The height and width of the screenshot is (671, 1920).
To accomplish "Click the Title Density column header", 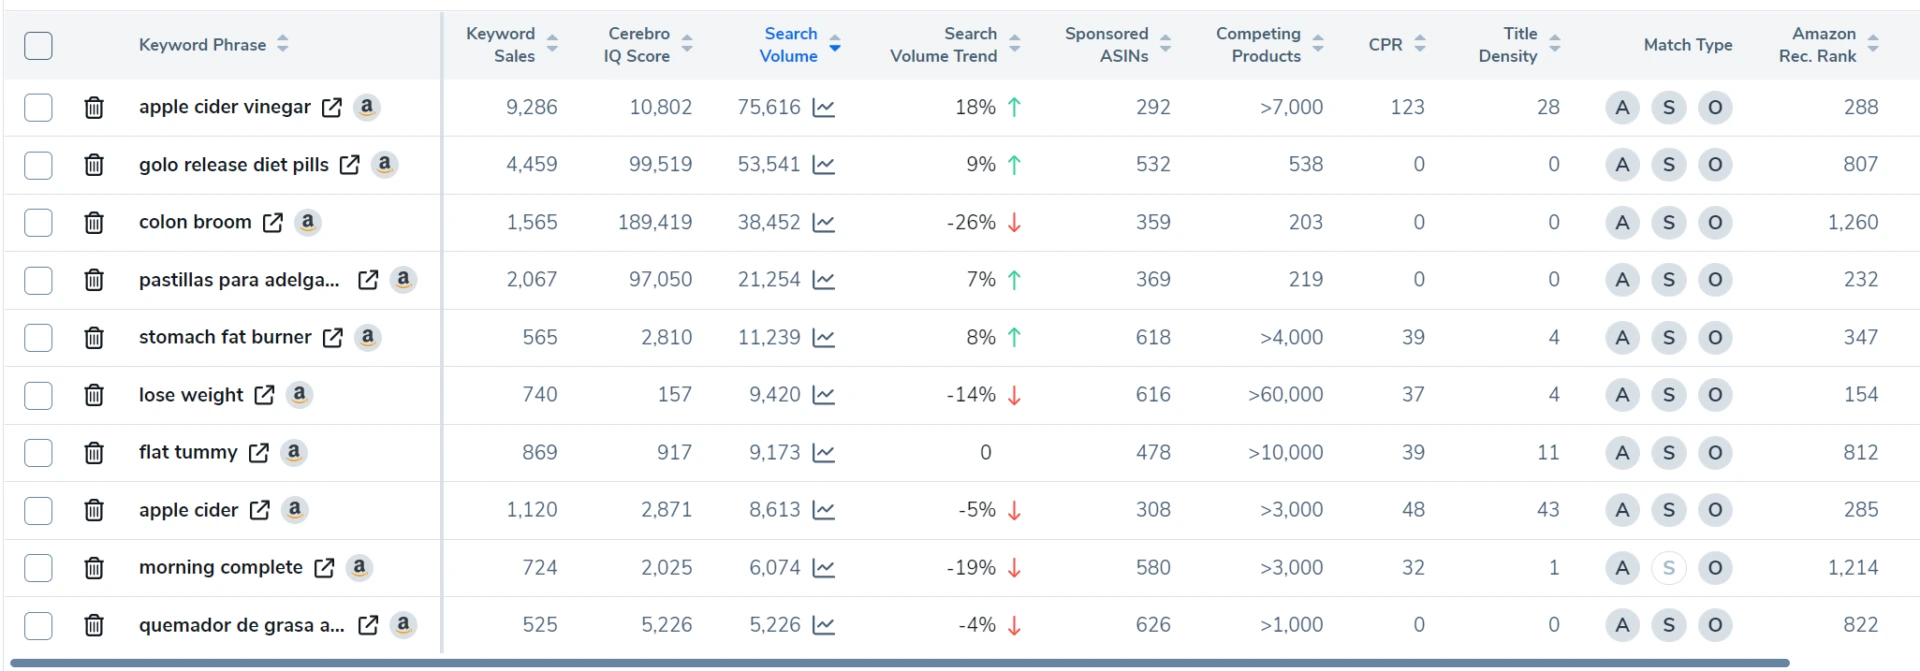I will point(1509,45).
